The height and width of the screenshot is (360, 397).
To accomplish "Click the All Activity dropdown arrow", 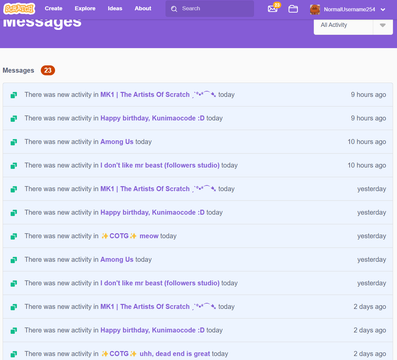I will (x=383, y=25).
